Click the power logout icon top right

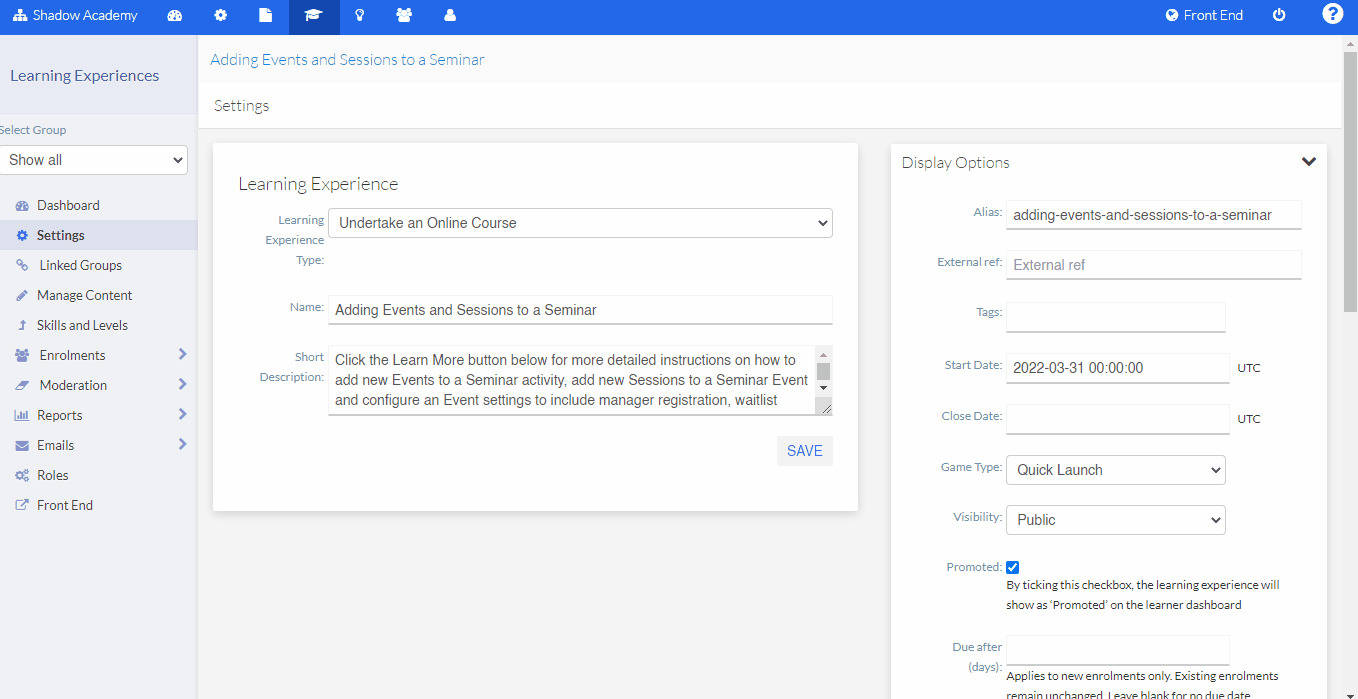click(1279, 15)
